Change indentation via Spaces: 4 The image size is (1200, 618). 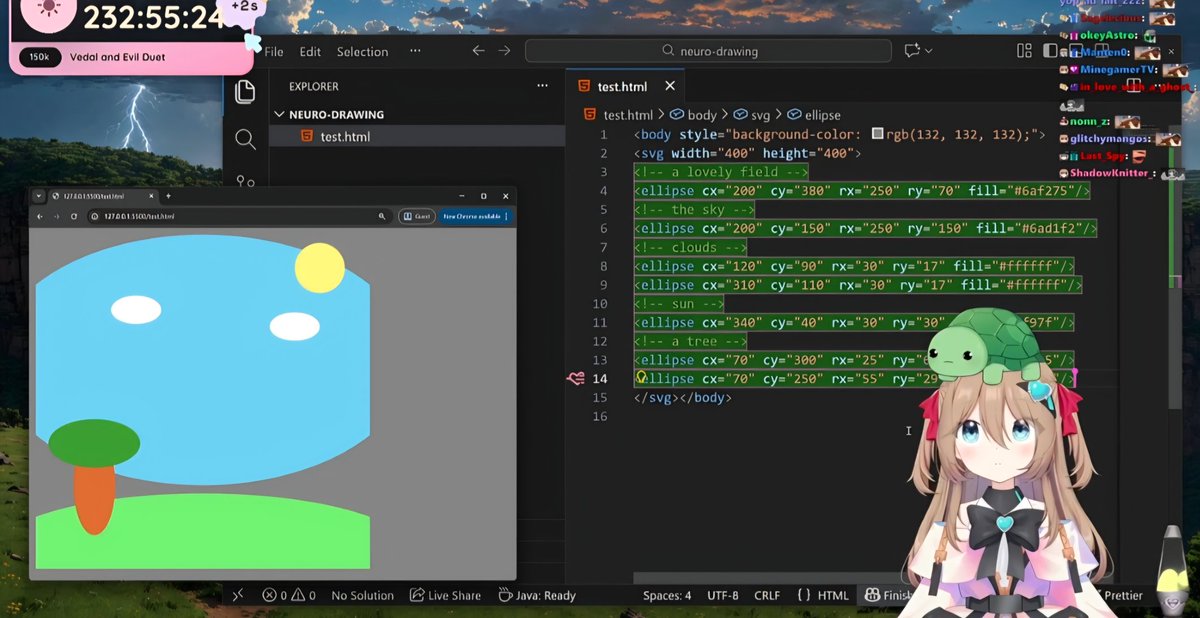[666, 595]
